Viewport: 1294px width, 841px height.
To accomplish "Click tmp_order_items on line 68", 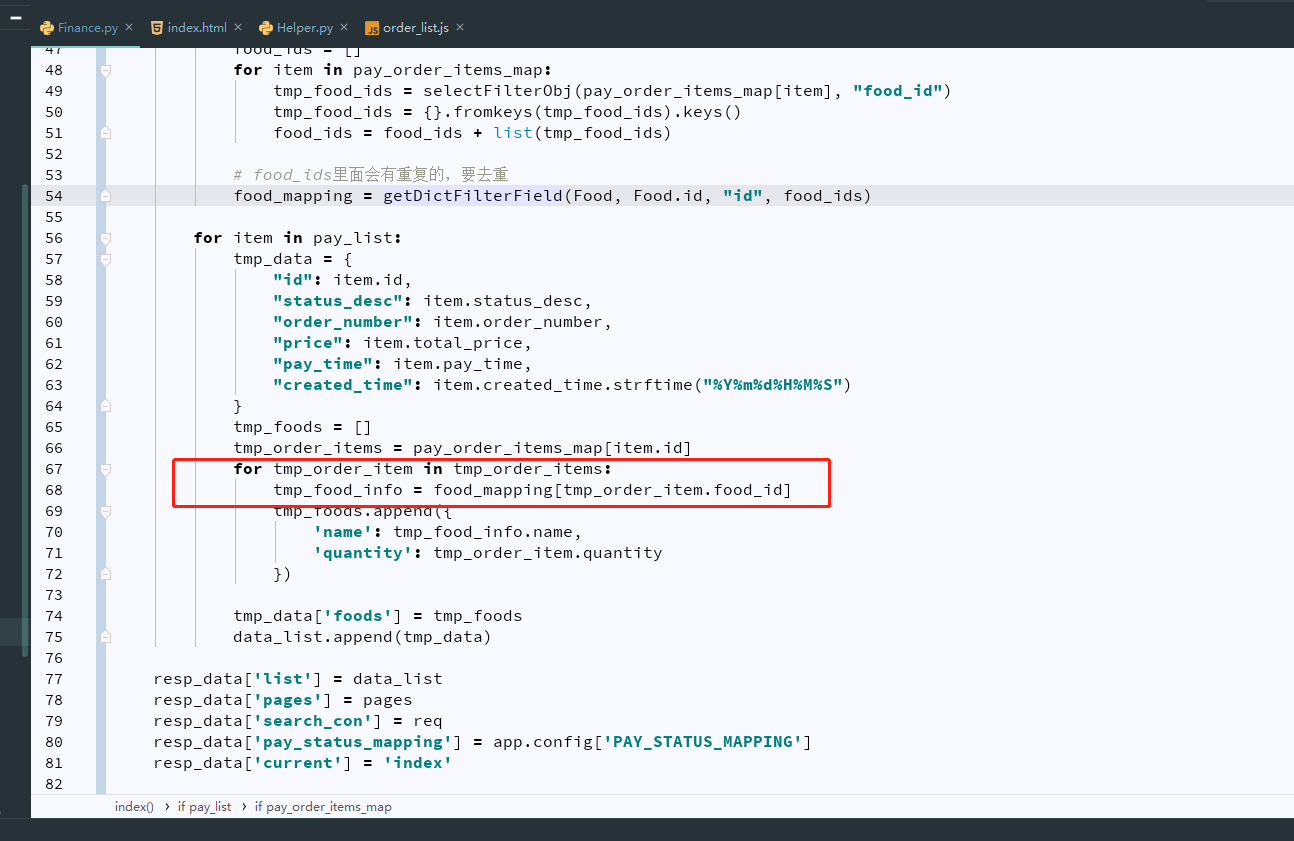I will tap(529, 468).
